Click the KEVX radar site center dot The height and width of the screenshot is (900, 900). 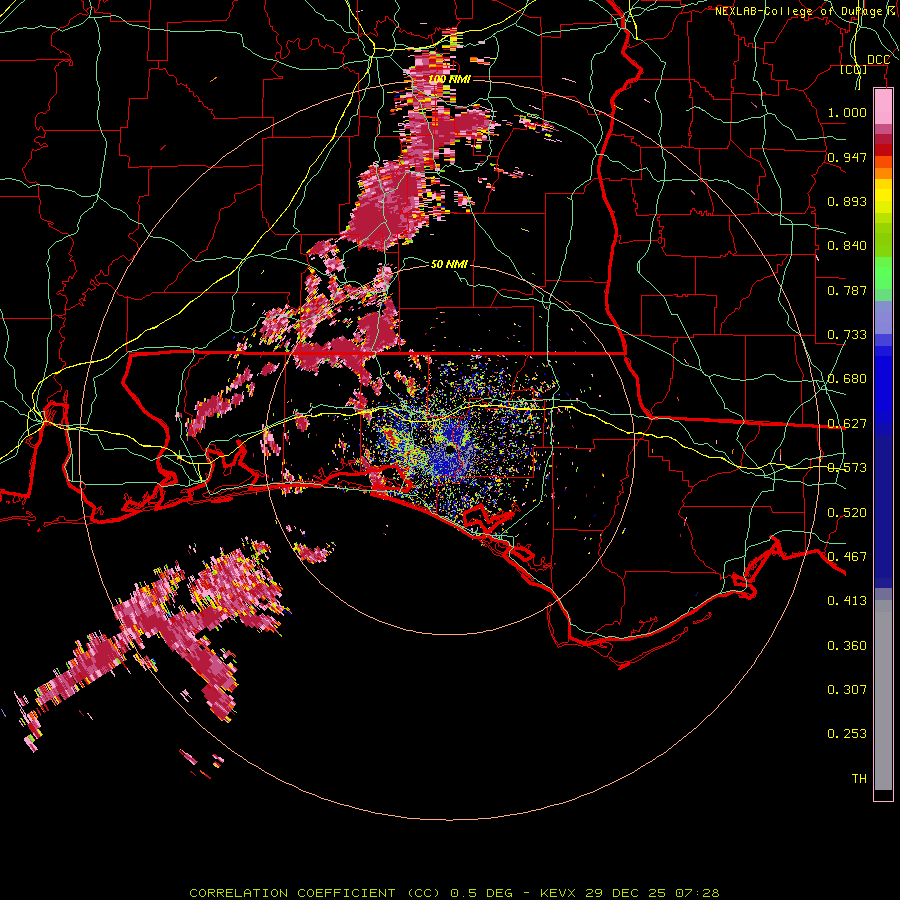click(x=450, y=448)
